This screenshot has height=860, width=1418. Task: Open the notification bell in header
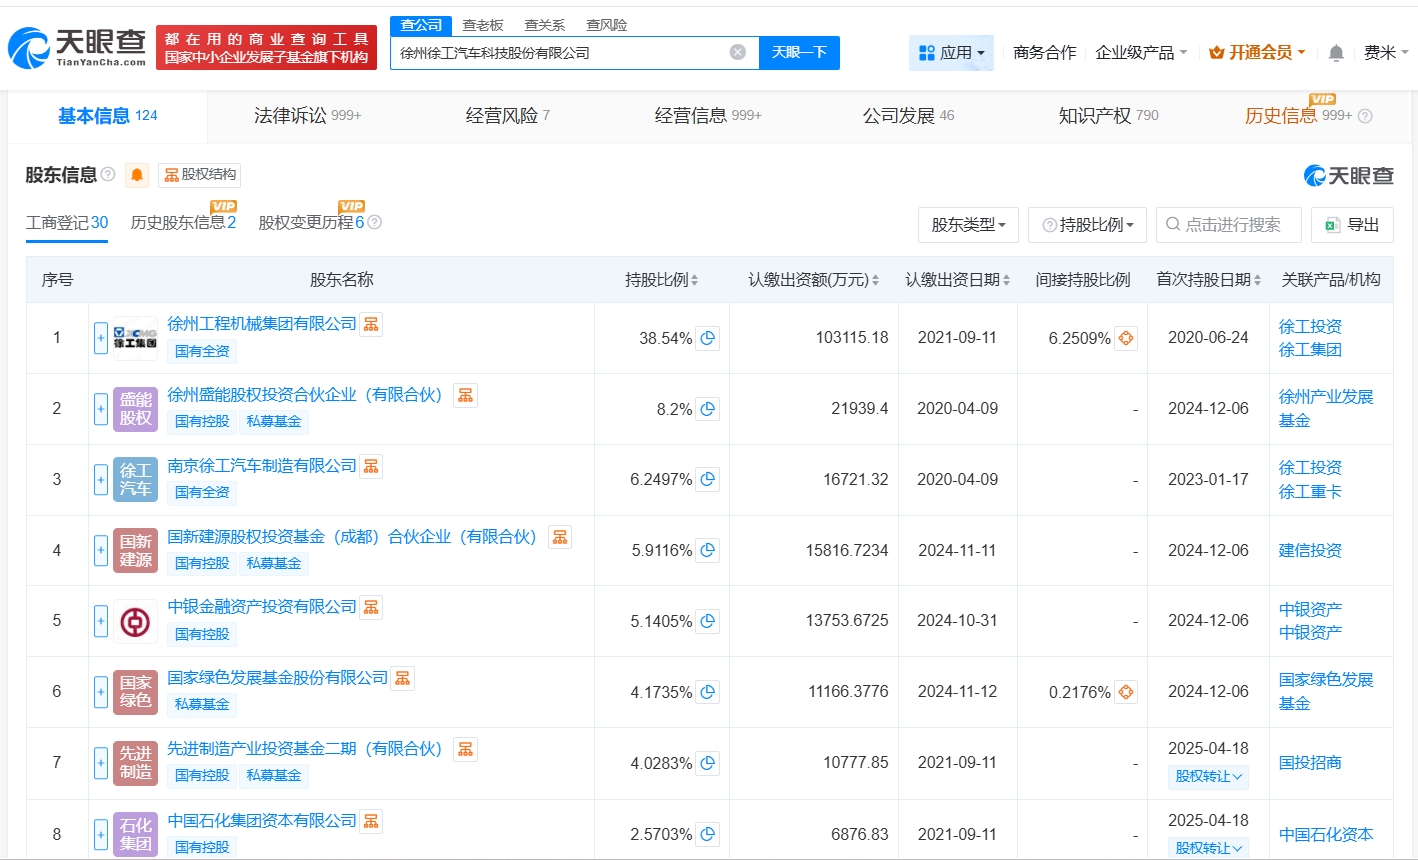[x=1336, y=53]
